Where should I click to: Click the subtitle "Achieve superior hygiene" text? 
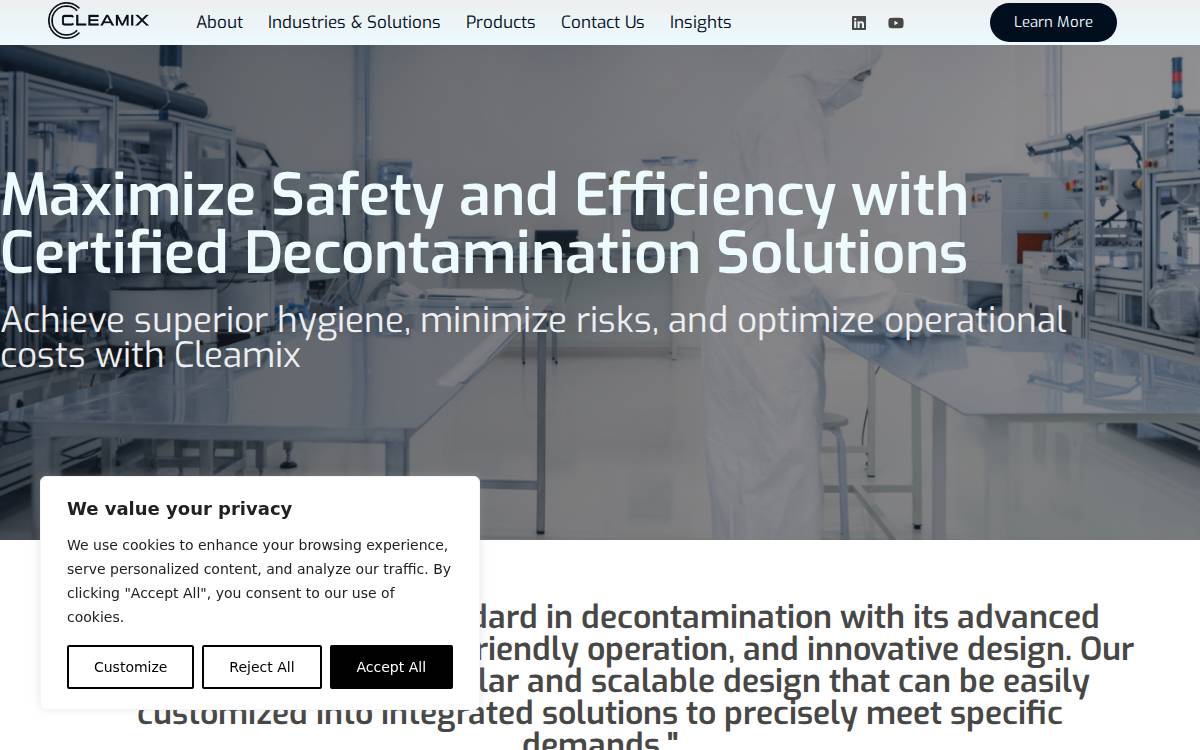tap(534, 337)
